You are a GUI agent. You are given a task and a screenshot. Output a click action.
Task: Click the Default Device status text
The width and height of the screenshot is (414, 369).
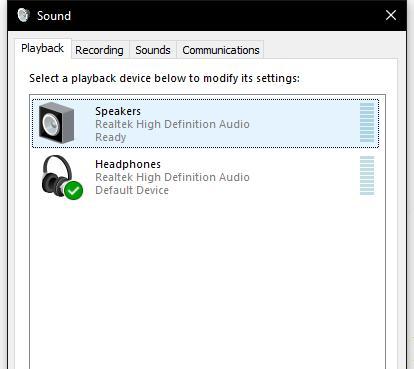[x=132, y=190]
